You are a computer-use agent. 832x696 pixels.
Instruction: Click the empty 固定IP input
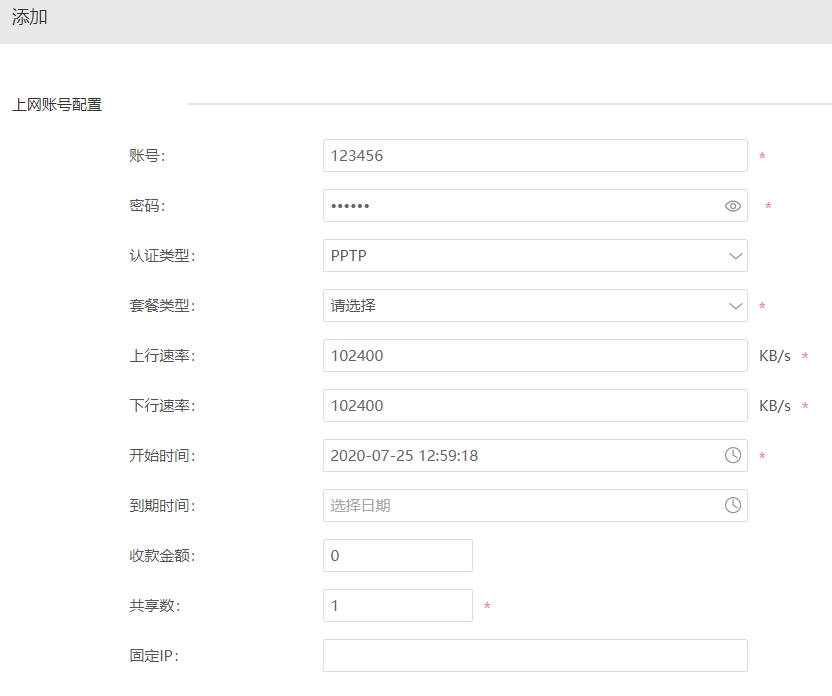pos(535,655)
